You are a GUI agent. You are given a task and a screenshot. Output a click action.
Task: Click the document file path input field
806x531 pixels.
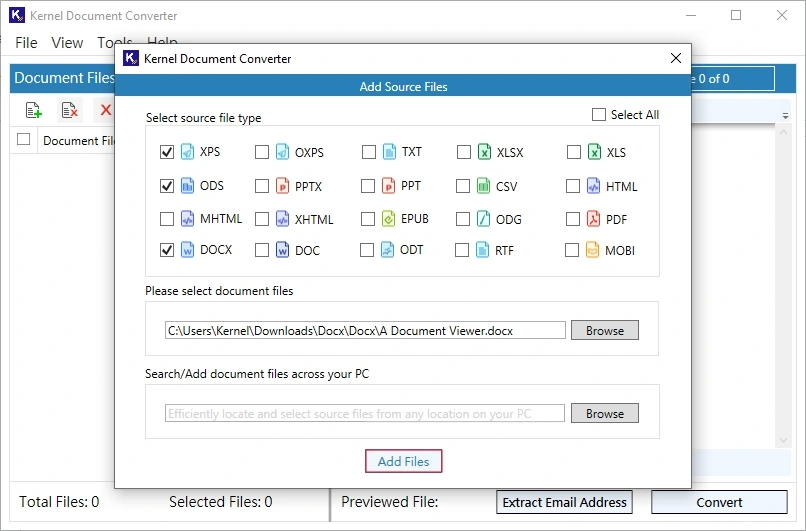pos(365,330)
